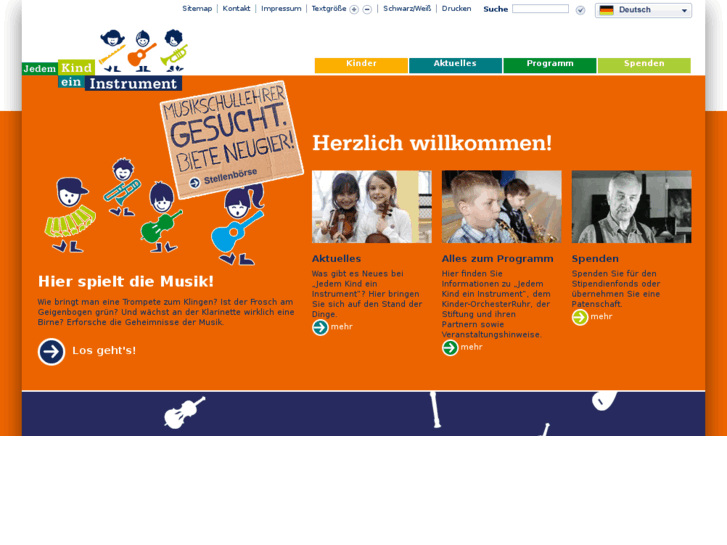Image resolution: width=727 pixels, height=545 pixels.
Task: Increase text size with plus icon
Action: 354,10
